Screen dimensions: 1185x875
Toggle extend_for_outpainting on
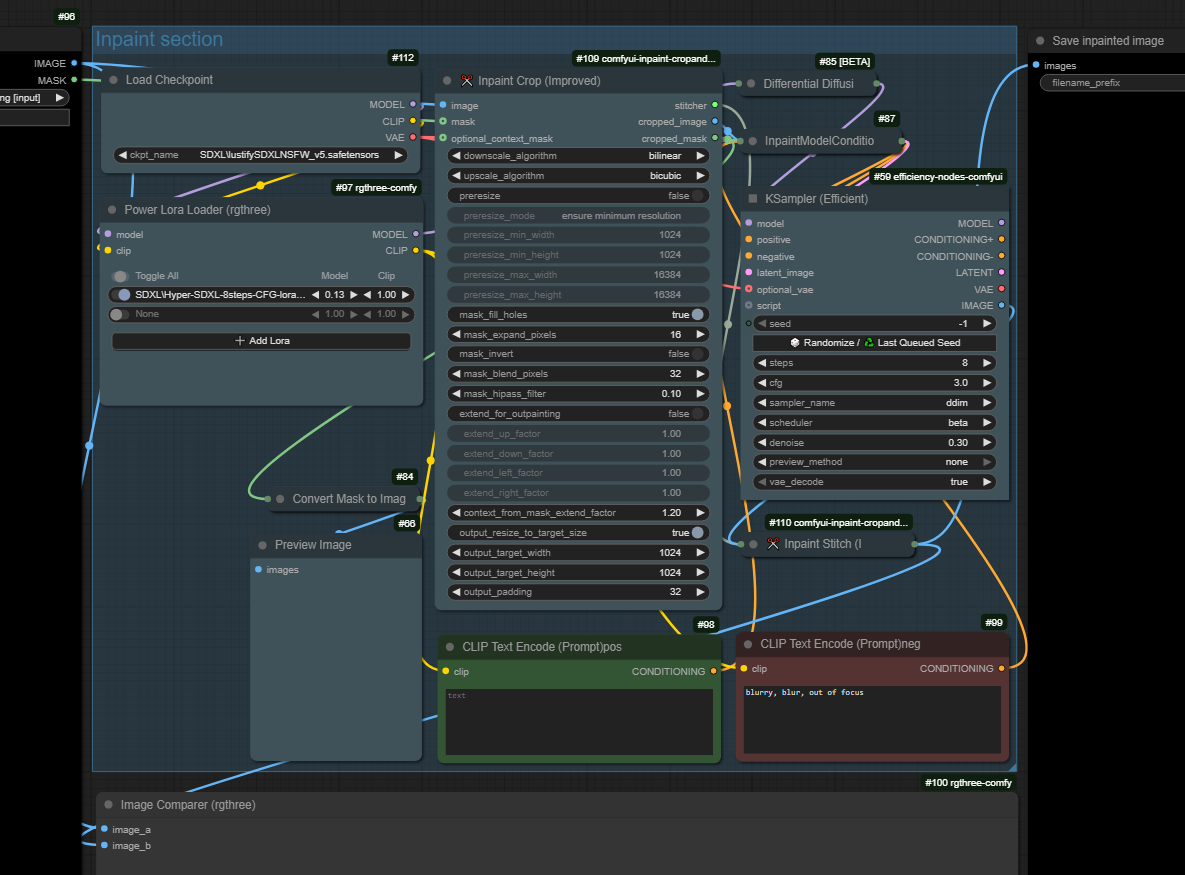click(698, 414)
